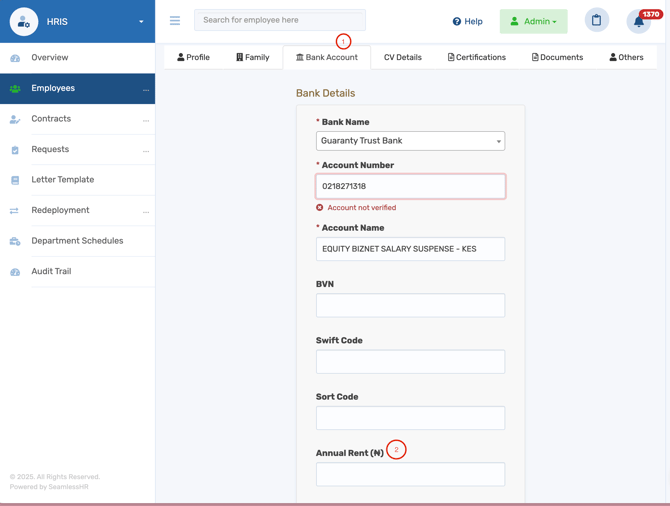This screenshot has height=506, width=670.
Task: Open the Documents tab
Action: (557, 58)
